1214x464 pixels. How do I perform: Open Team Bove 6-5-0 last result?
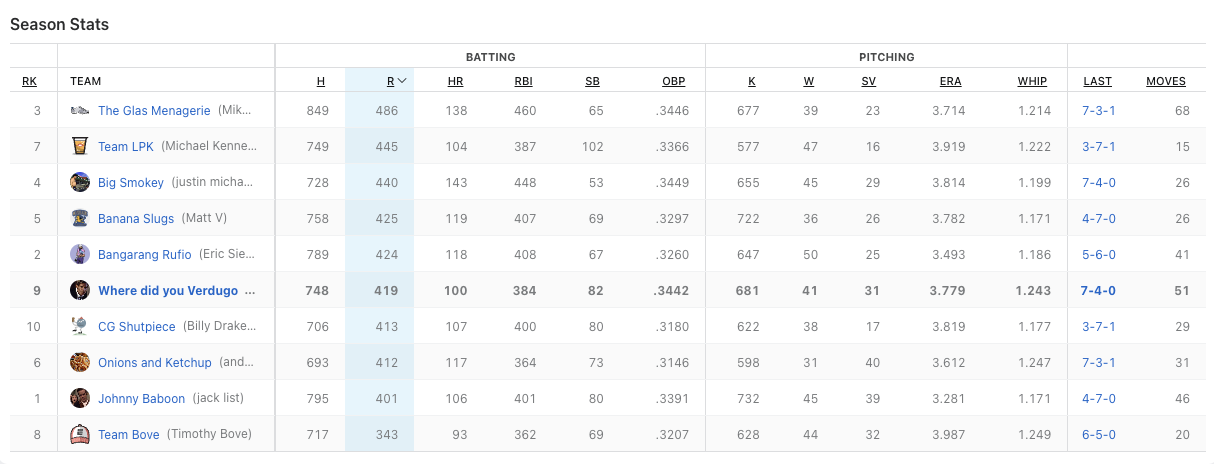[x=1098, y=435]
